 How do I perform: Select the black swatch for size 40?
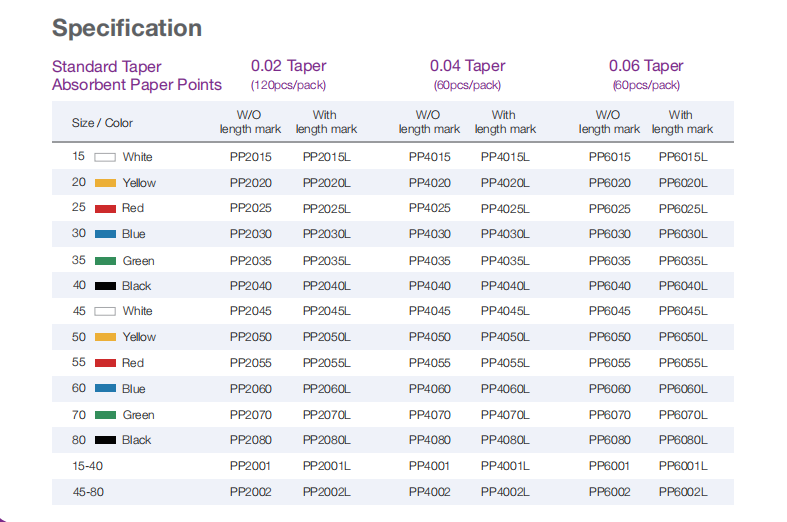[105, 286]
